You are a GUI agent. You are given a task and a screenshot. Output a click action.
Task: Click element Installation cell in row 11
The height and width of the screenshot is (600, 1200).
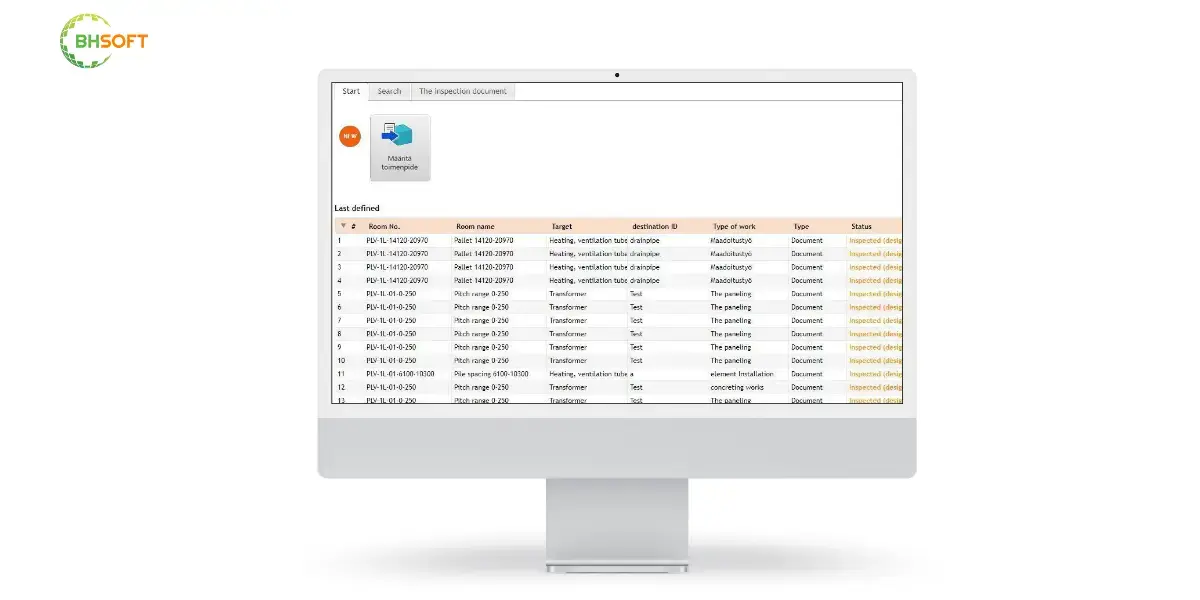click(x=742, y=374)
